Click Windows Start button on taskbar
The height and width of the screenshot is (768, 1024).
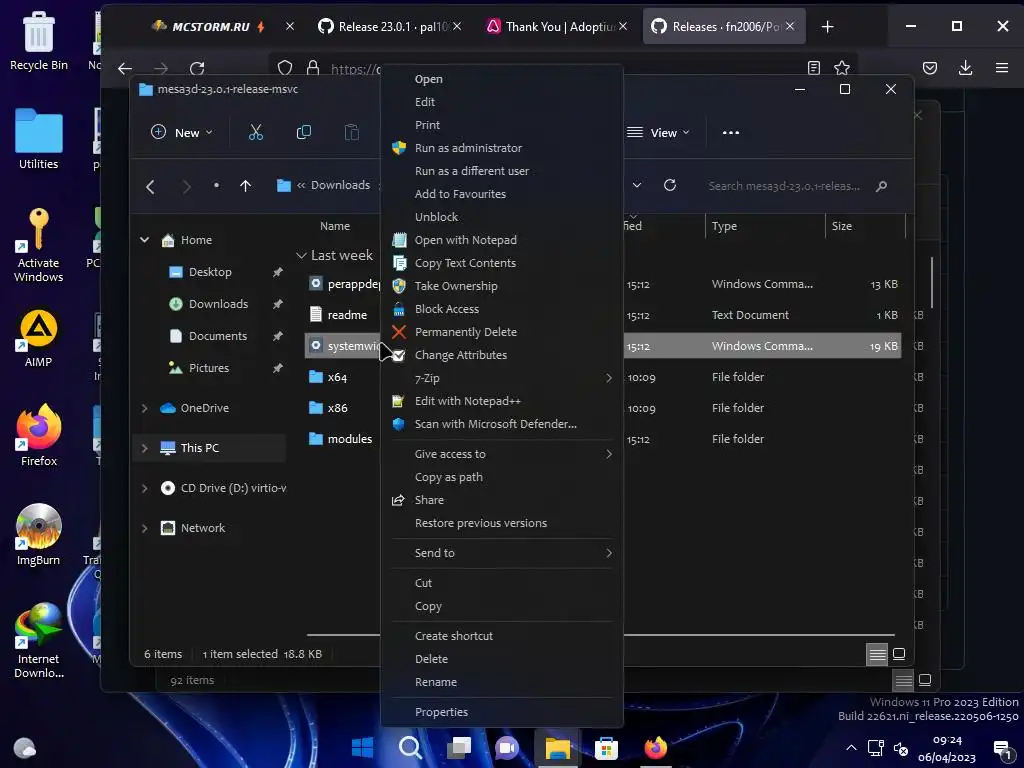coord(362,747)
